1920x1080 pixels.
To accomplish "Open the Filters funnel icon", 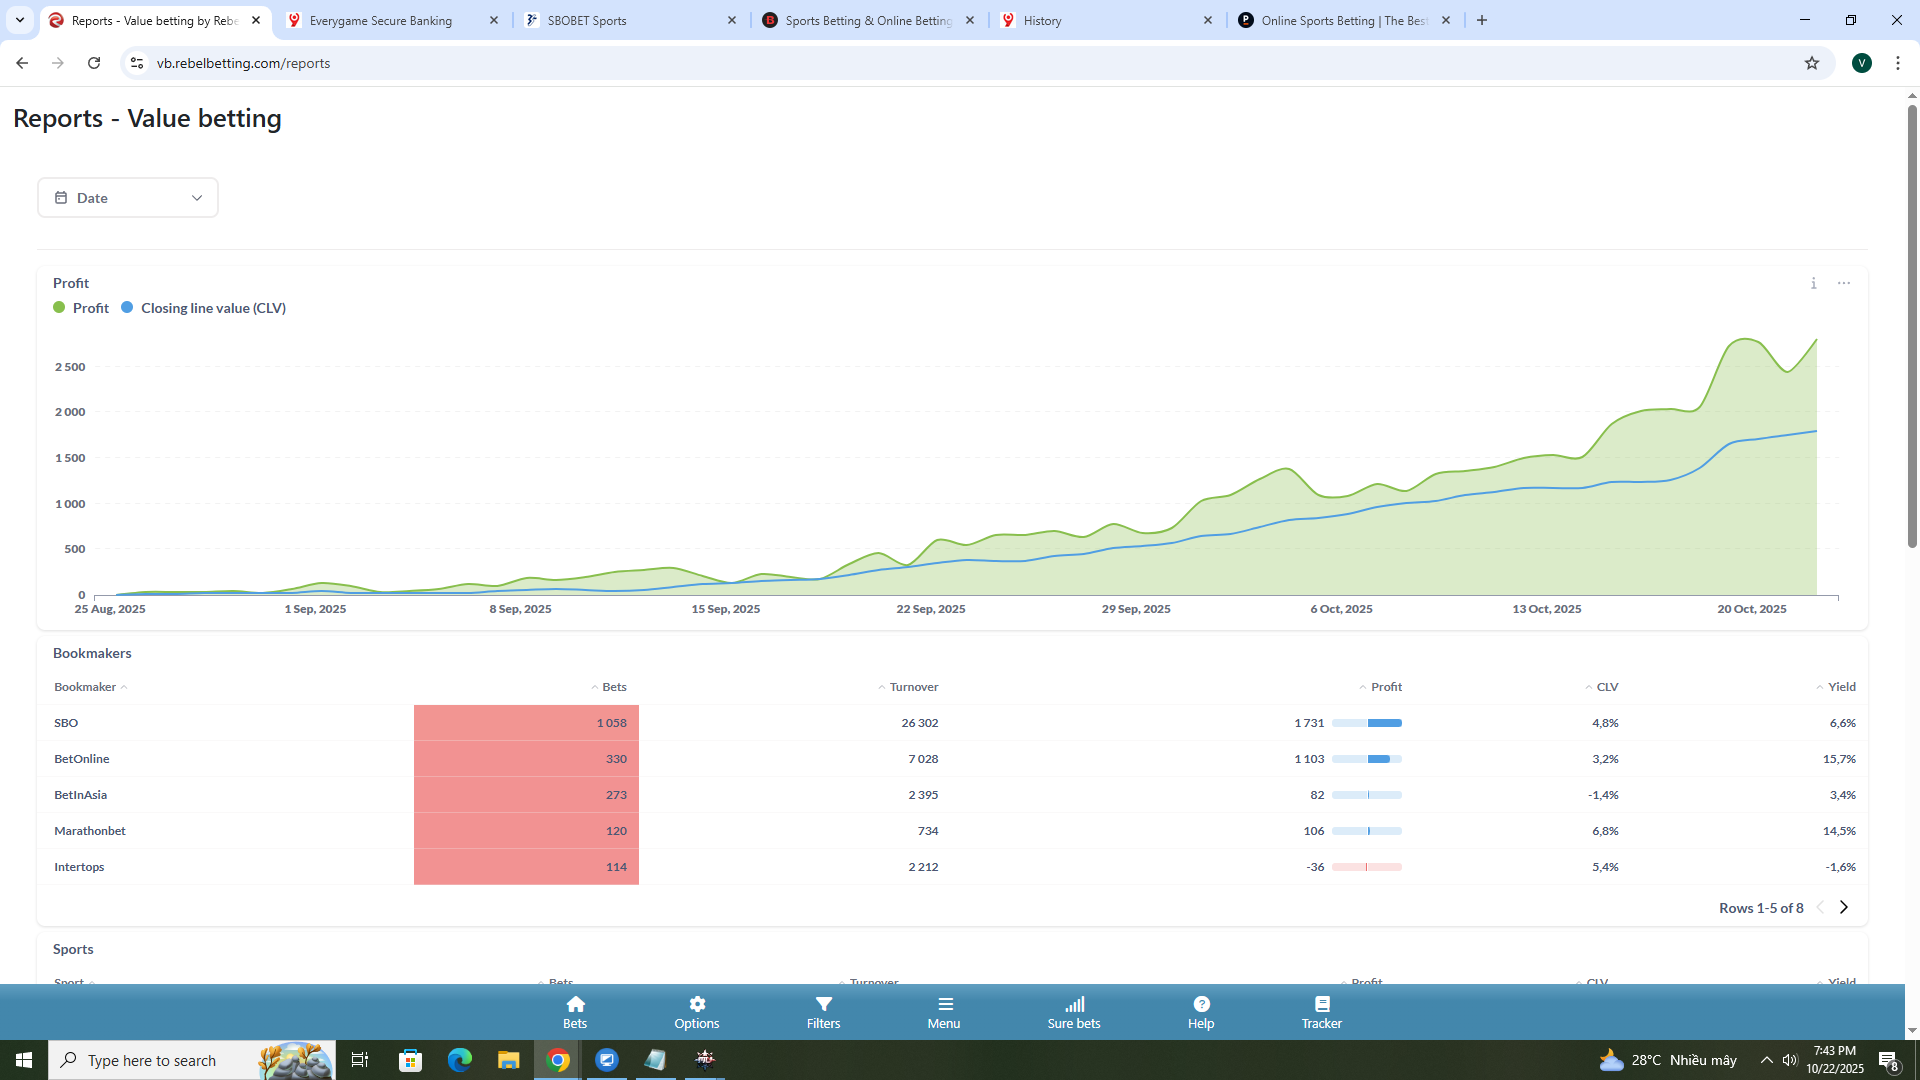I will (x=823, y=1005).
